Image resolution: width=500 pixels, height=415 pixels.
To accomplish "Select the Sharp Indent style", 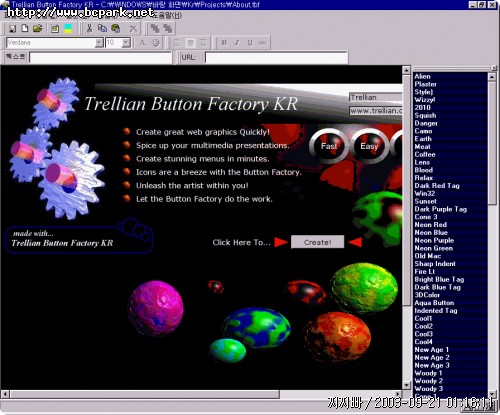I will tap(435, 264).
